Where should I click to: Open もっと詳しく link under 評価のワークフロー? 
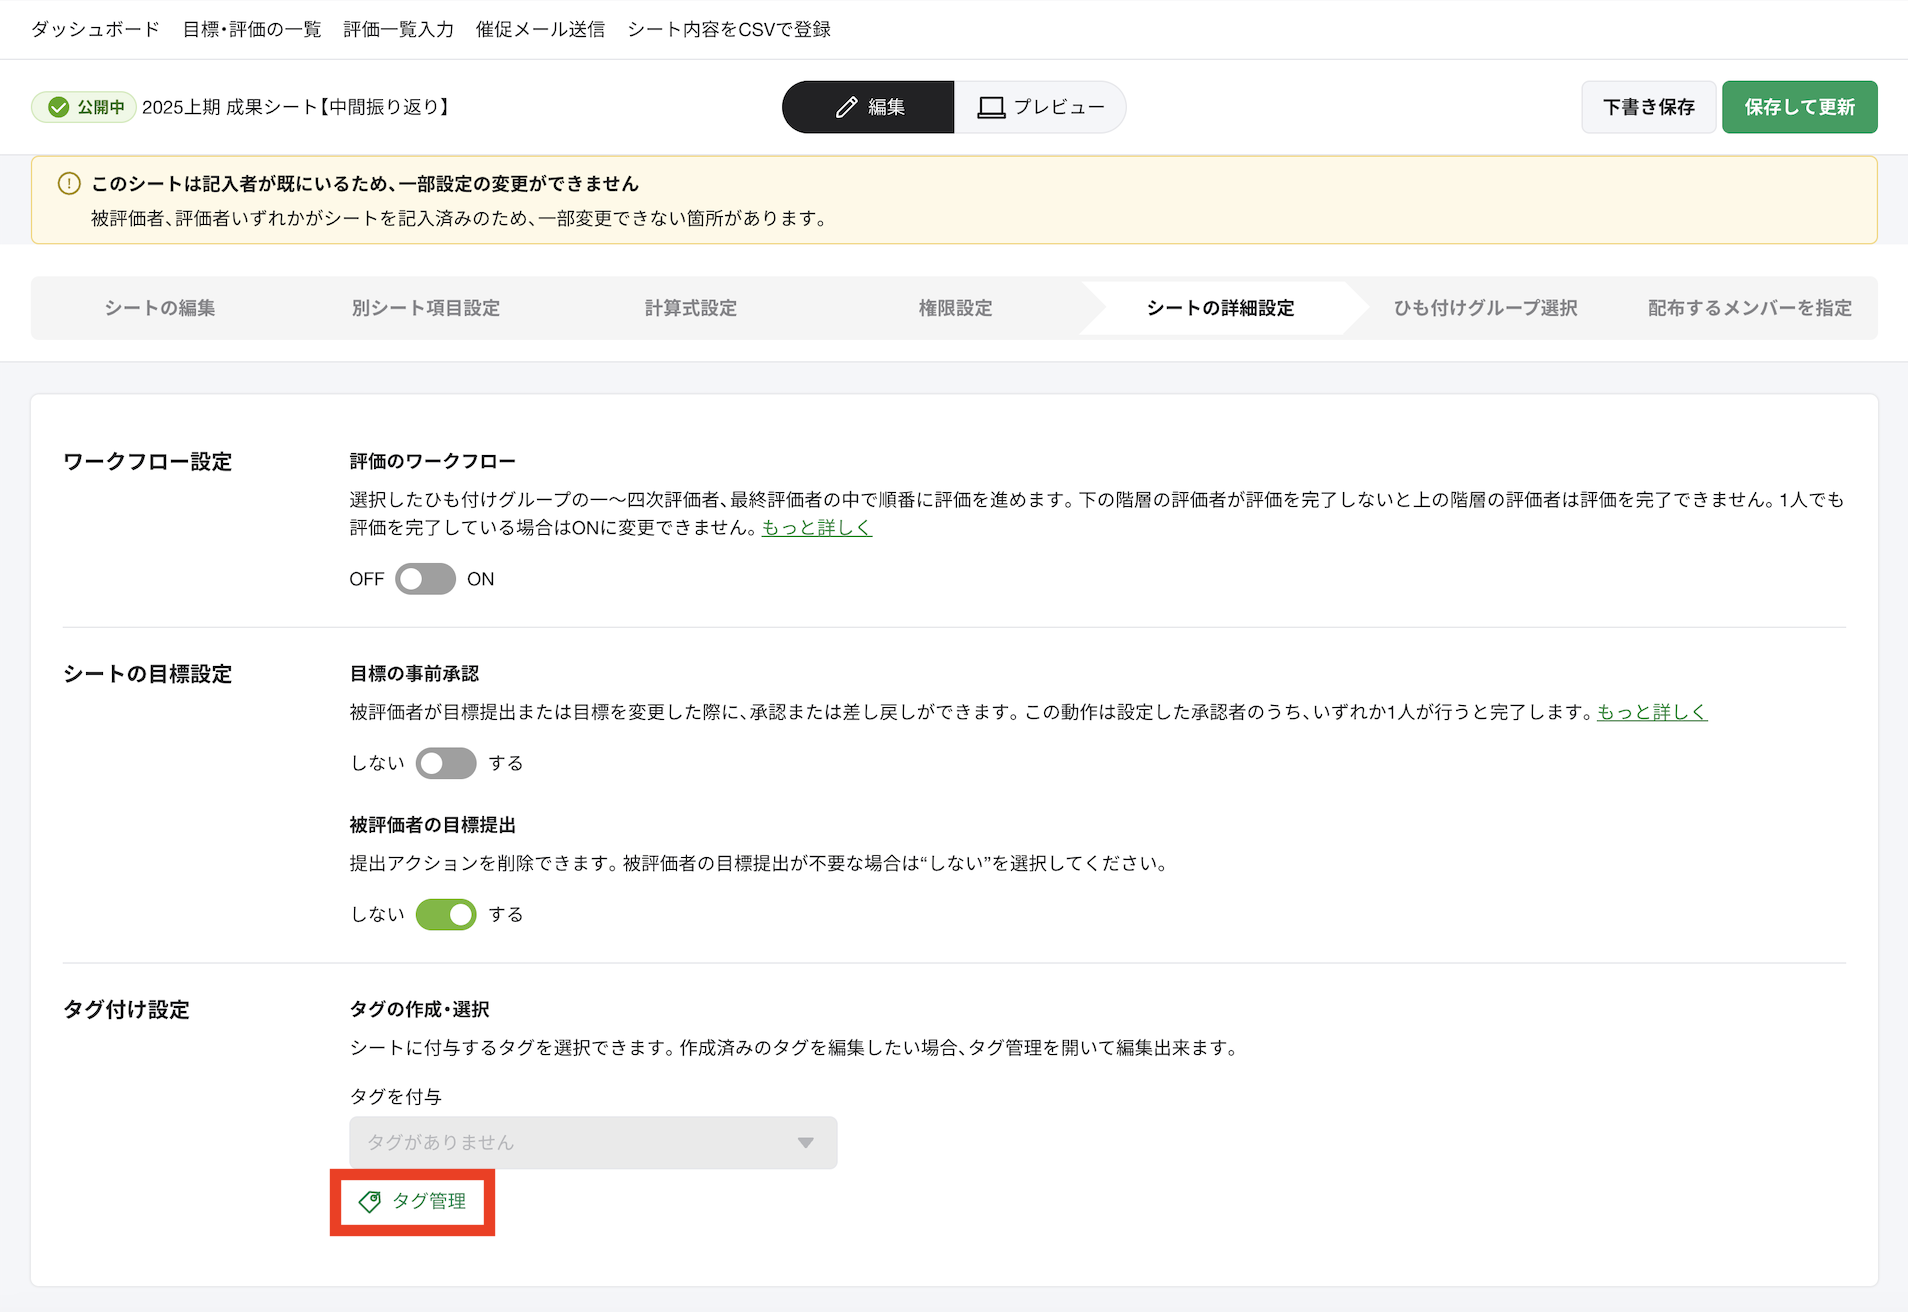click(x=816, y=527)
